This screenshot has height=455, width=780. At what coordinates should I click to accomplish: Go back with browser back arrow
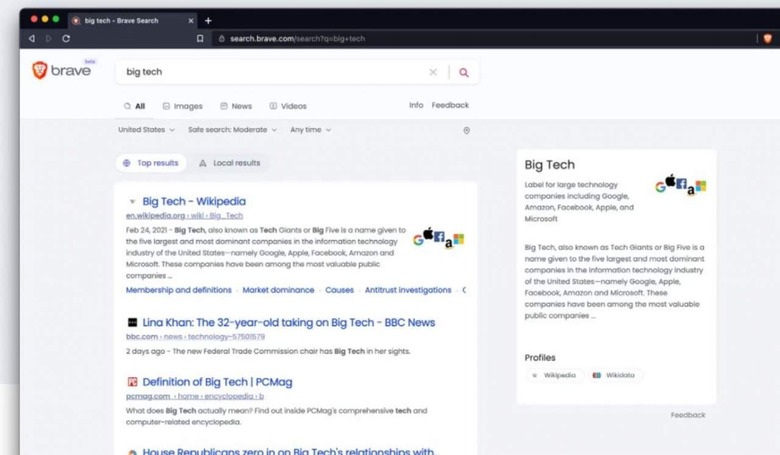coord(32,39)
